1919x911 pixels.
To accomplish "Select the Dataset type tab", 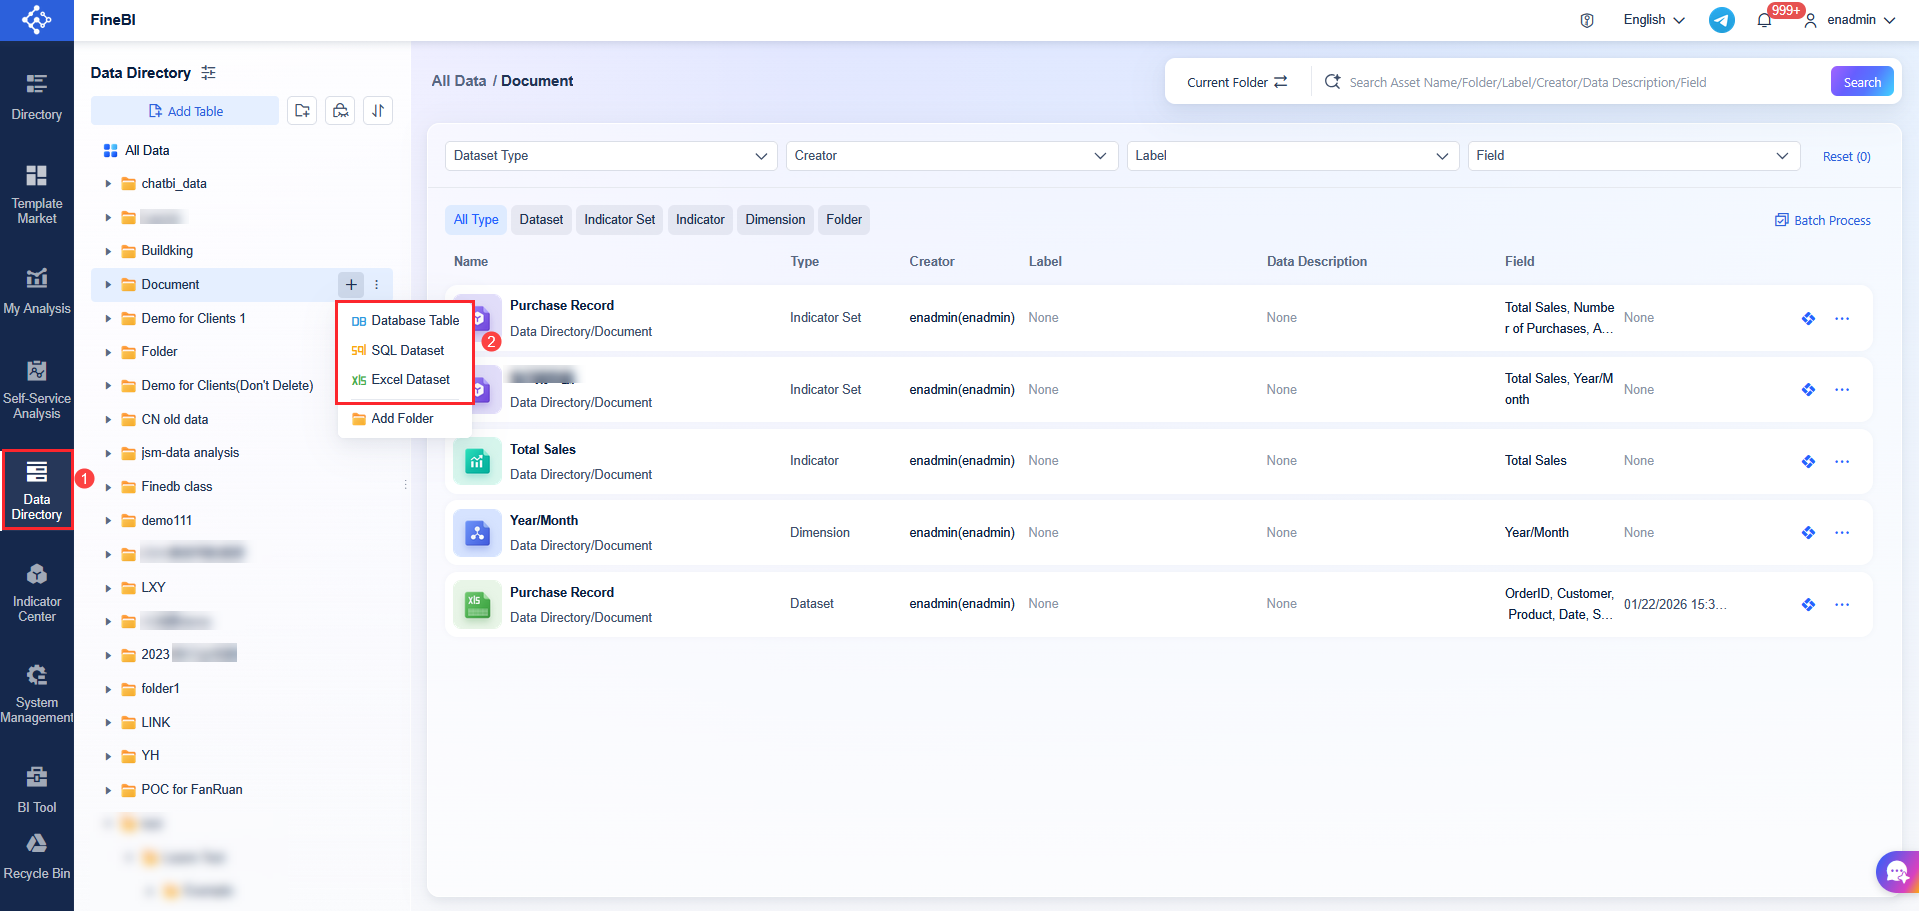I will (x=541, y=220).
